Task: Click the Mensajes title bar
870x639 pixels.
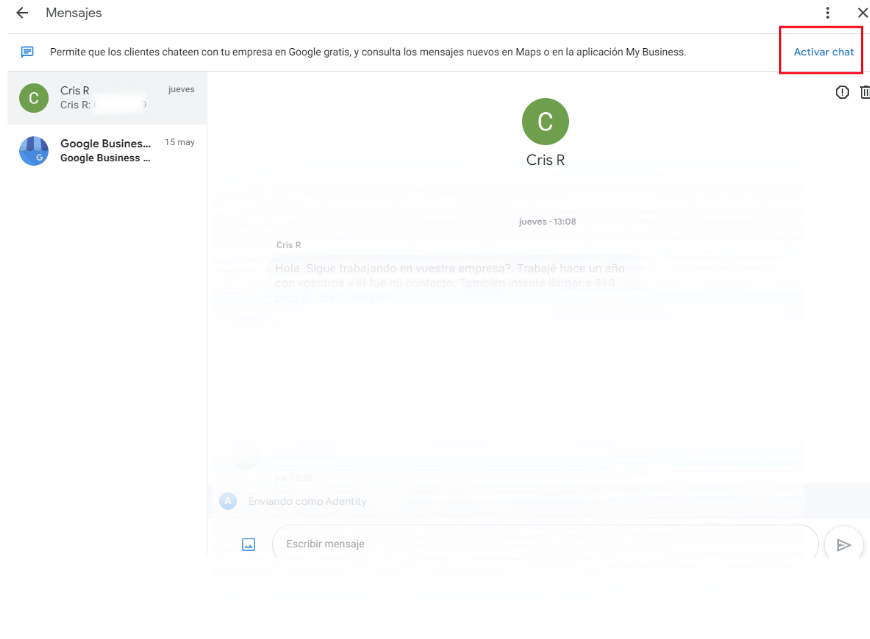Action: 73,12
